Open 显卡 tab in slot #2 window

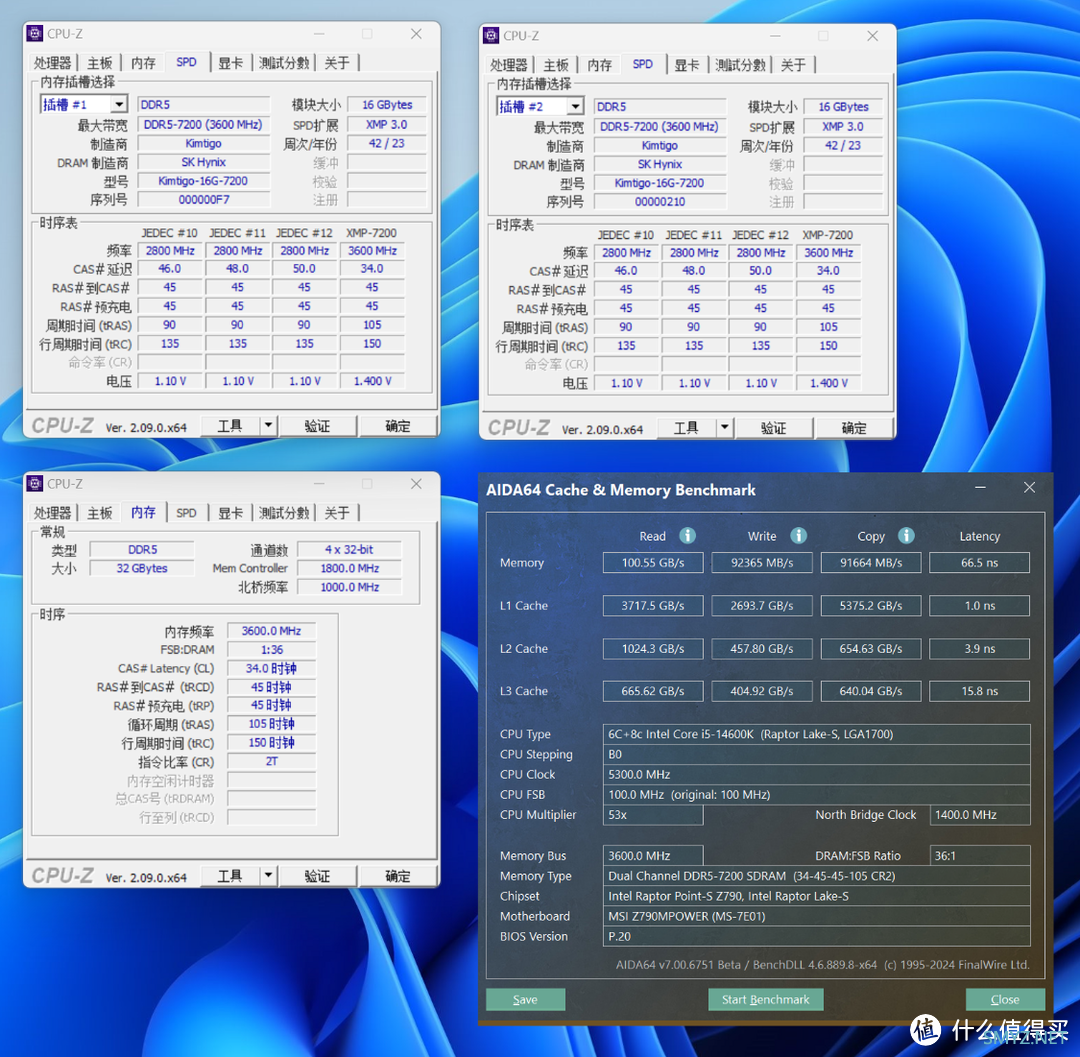point(687,65)
